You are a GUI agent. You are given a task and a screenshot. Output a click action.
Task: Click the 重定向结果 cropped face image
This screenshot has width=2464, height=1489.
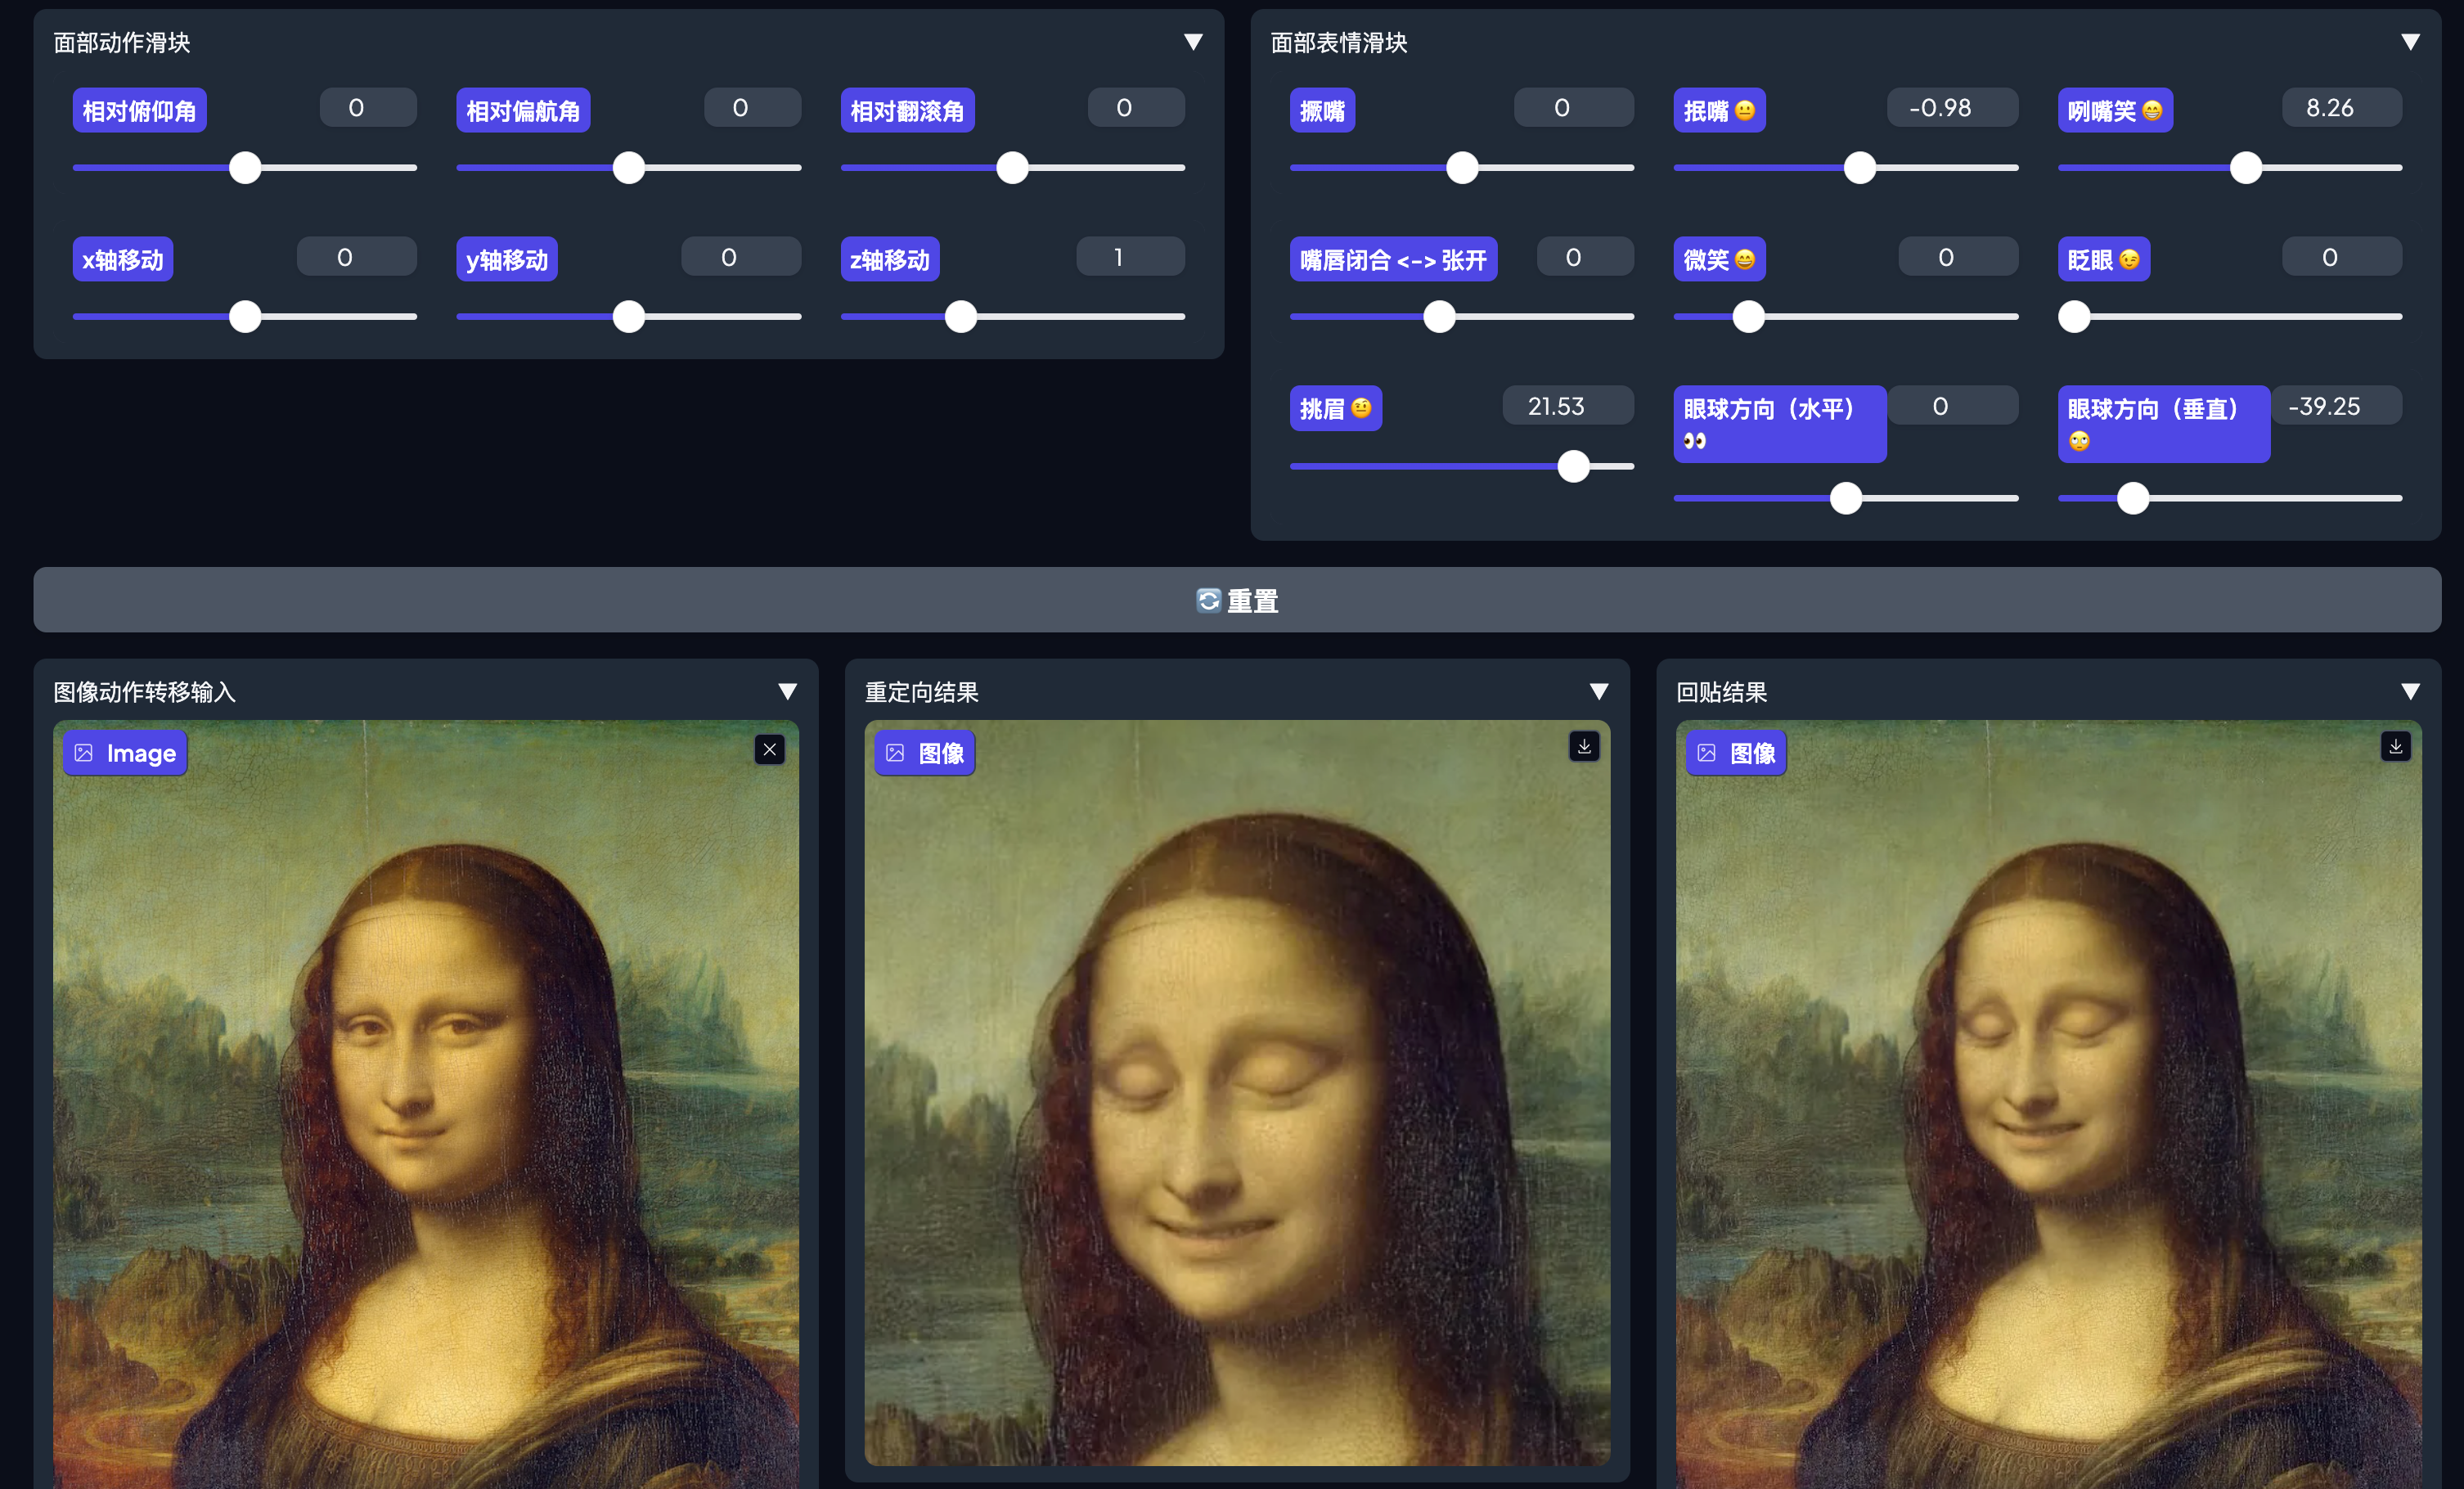click(1237, 1093)
